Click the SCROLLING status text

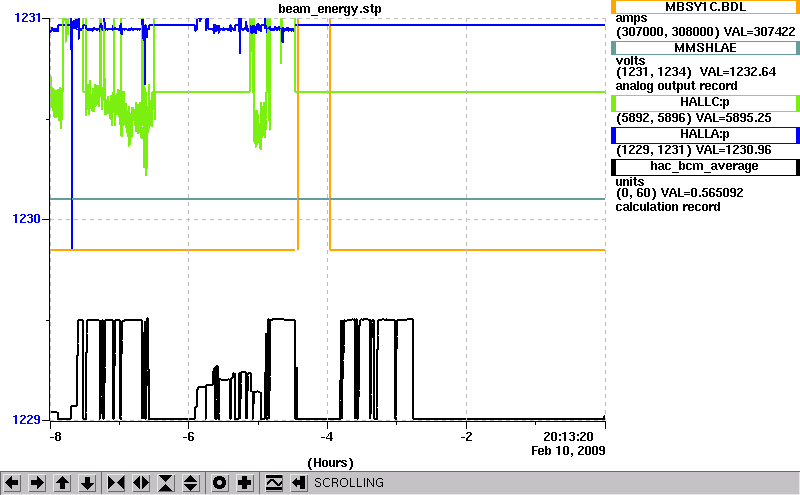coord(349,483)
